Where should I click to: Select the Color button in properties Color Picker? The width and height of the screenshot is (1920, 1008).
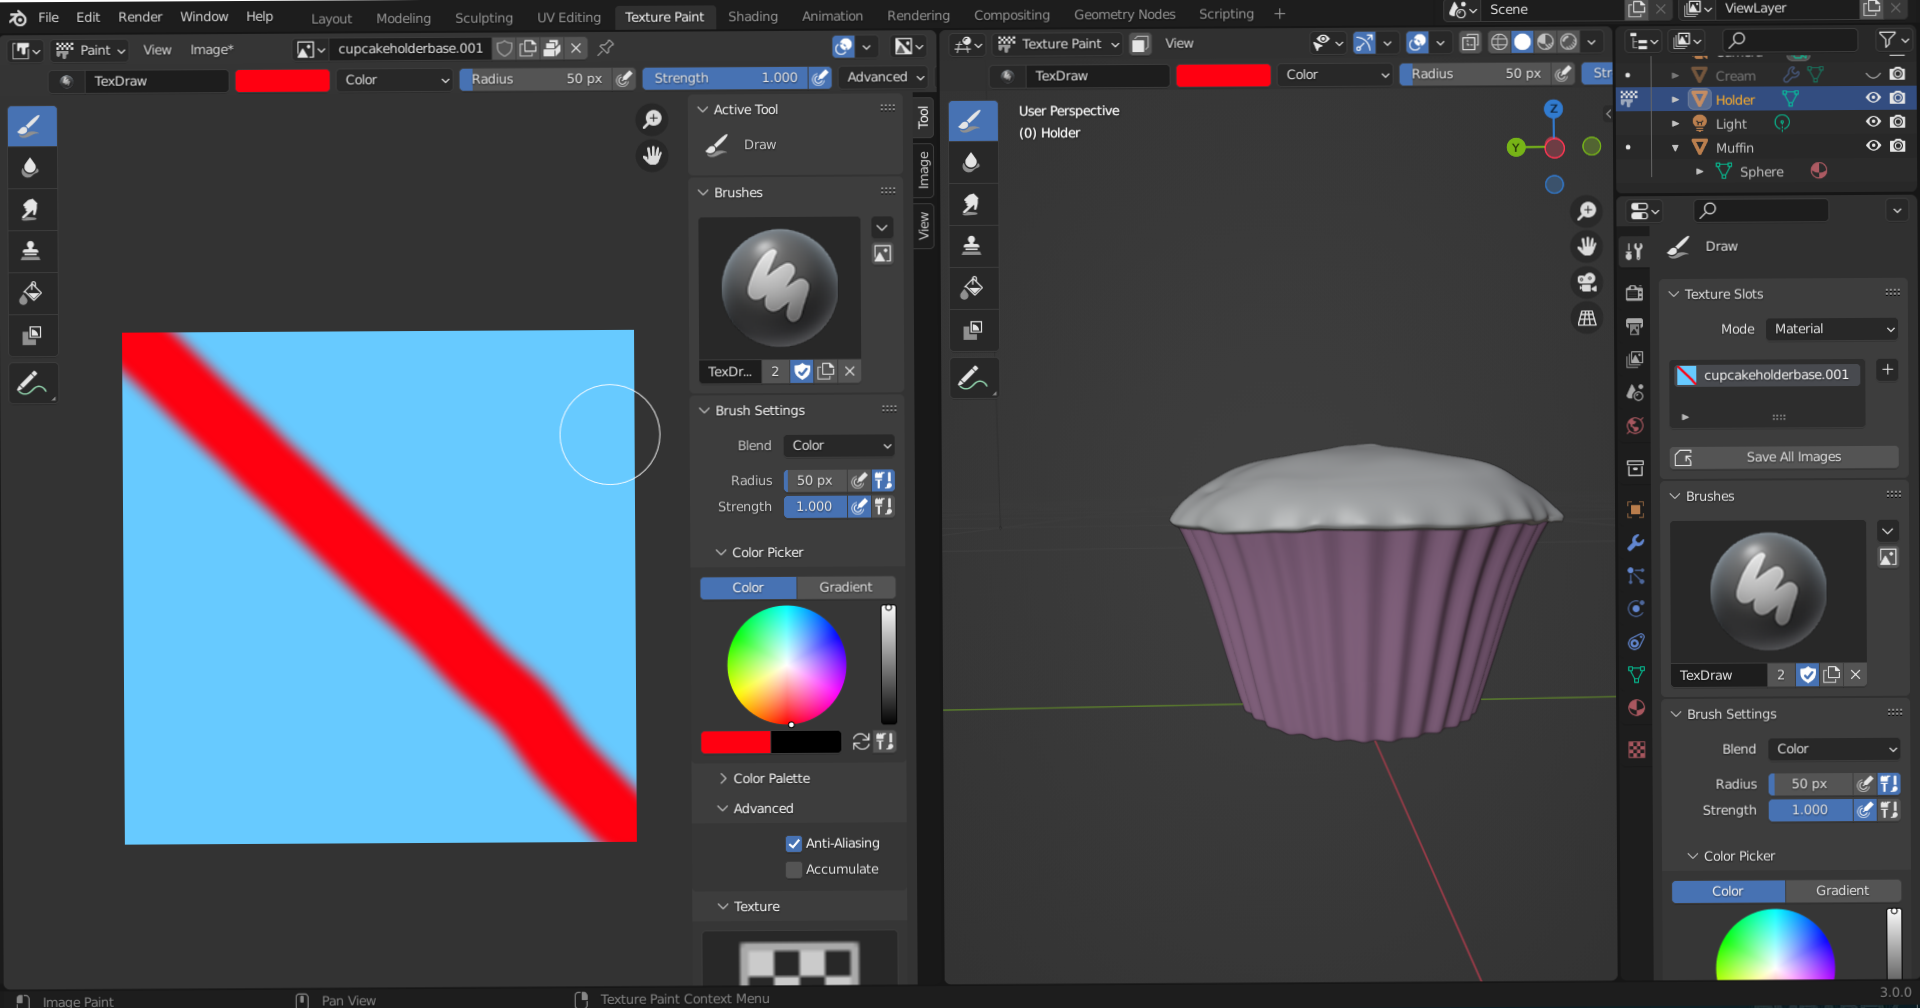click(x=1727, y=891)
